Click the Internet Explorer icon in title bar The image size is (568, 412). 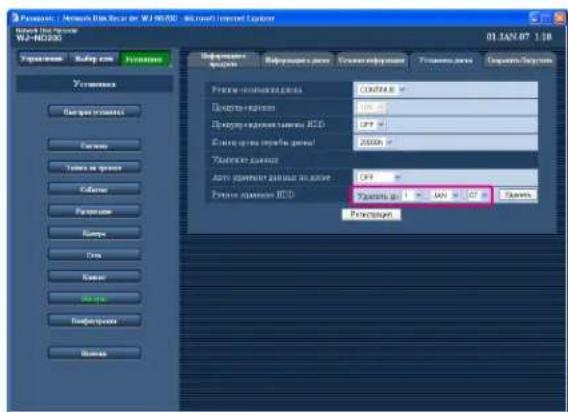15,18
